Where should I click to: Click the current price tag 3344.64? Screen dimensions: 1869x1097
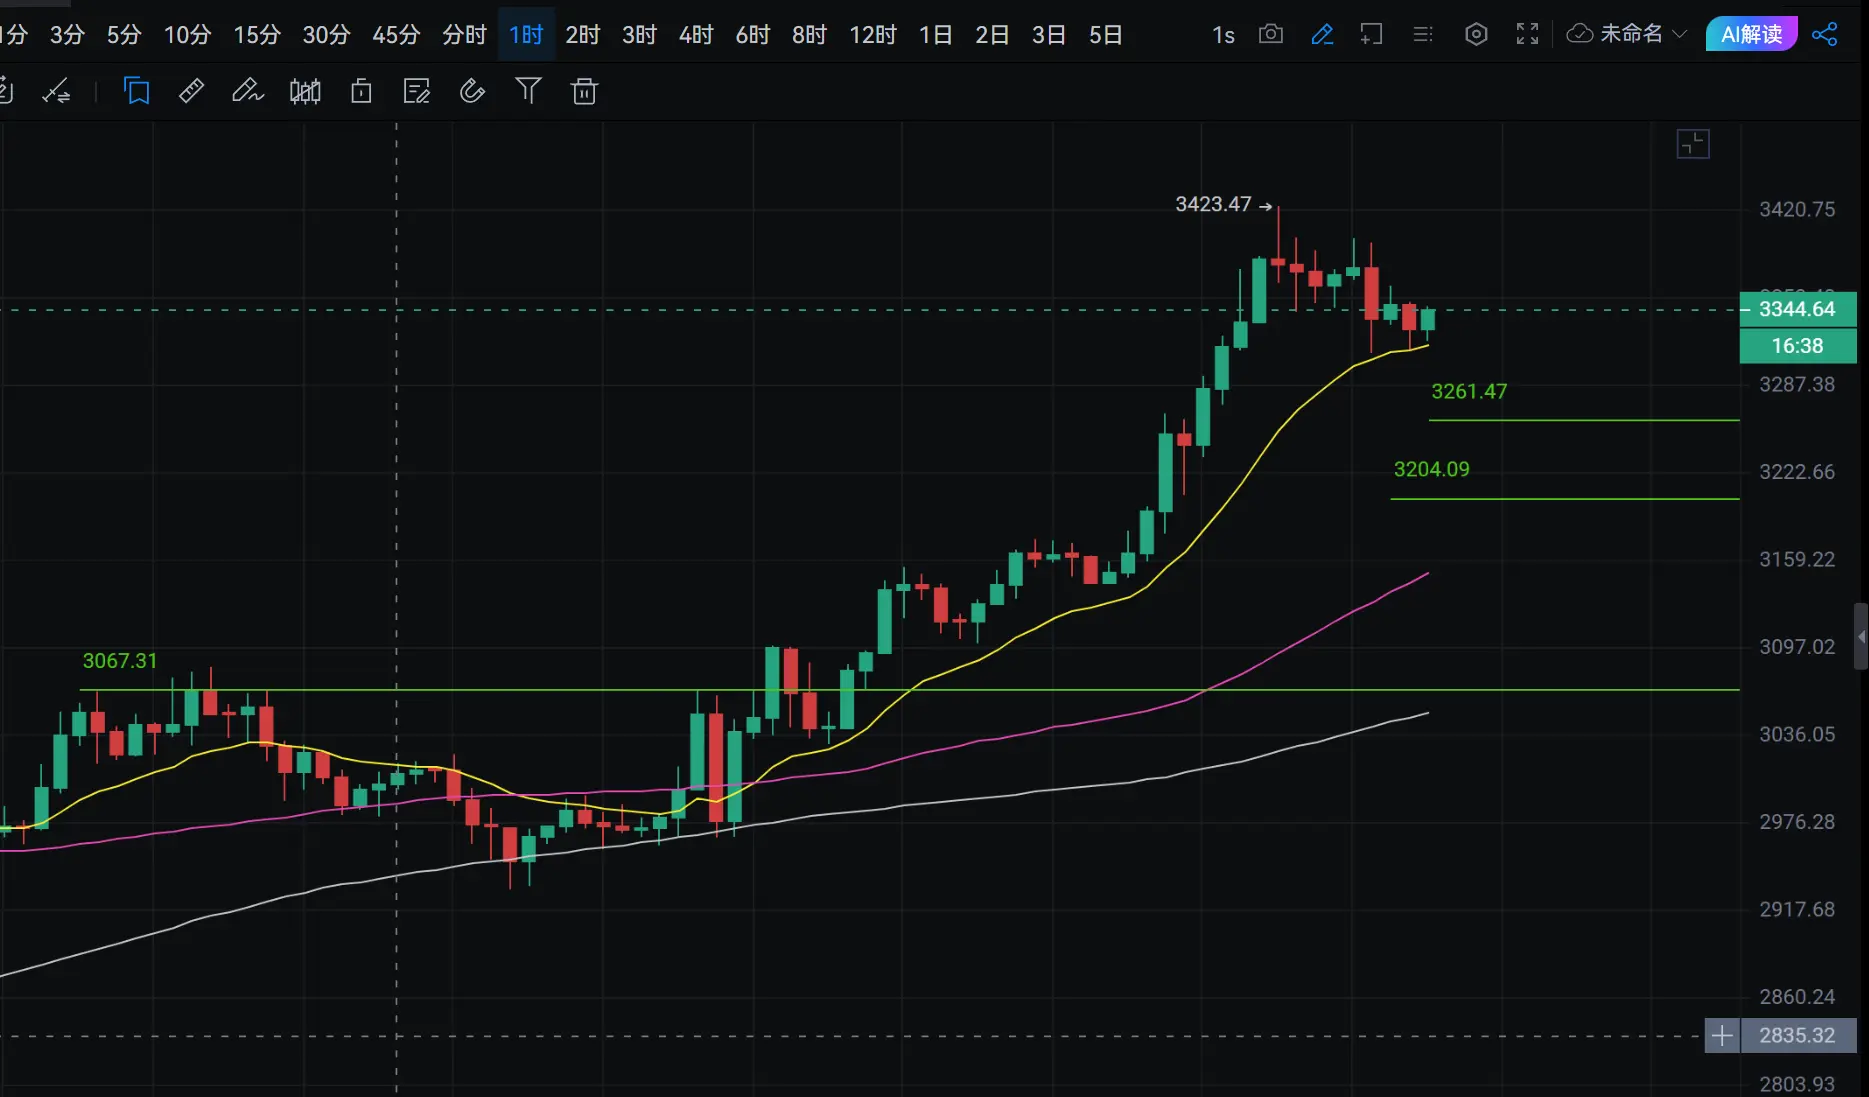pos(1798,309)
